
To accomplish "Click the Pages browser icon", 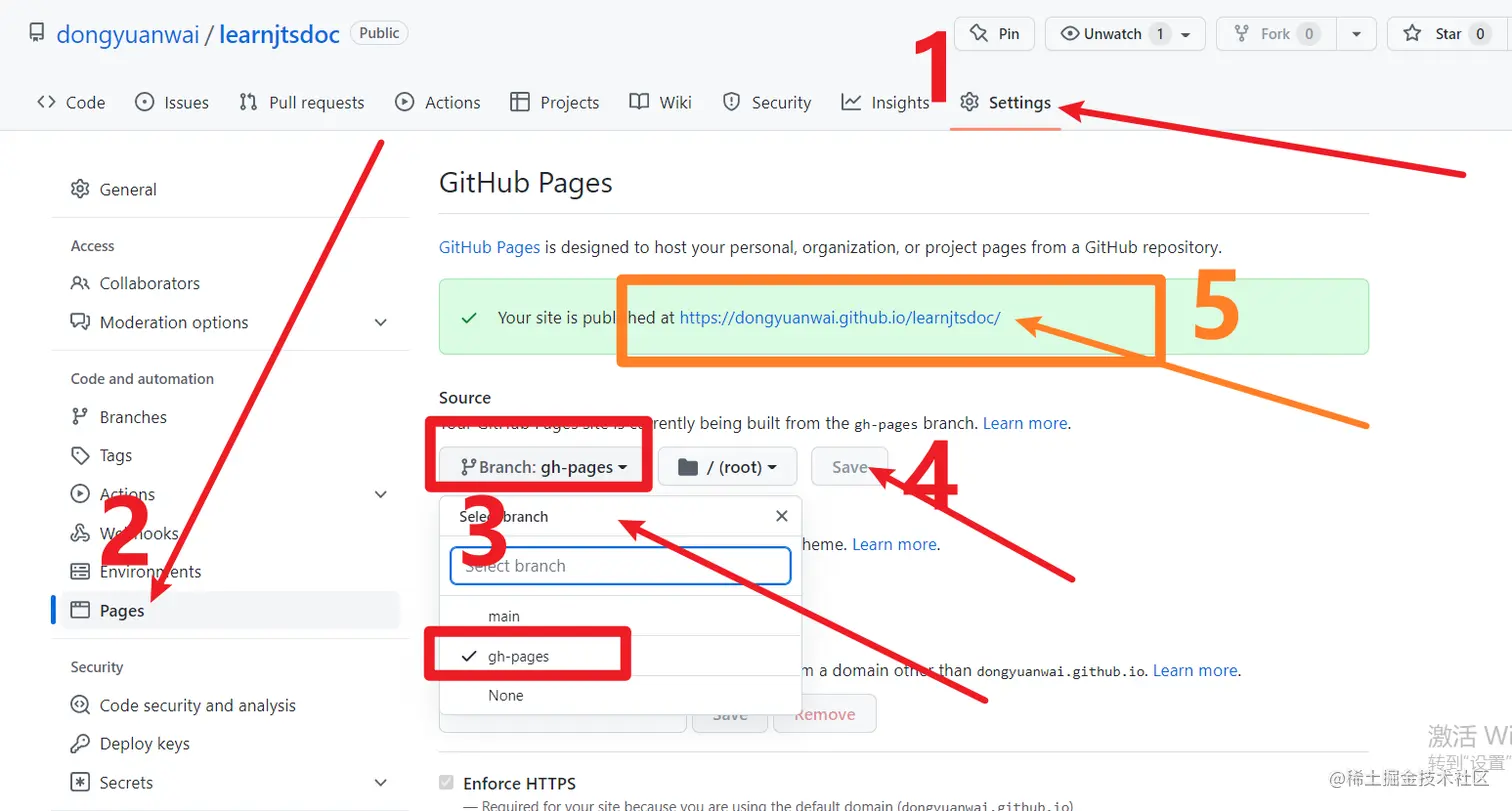I will [x=80, y=610].
